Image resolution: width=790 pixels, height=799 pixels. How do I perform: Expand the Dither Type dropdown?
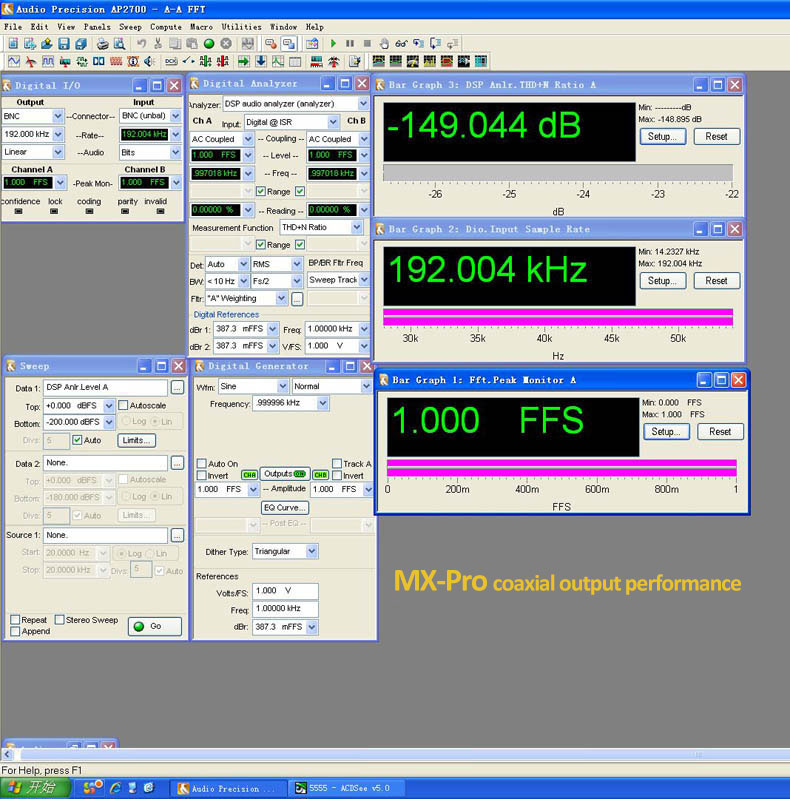tap(312, 551)
